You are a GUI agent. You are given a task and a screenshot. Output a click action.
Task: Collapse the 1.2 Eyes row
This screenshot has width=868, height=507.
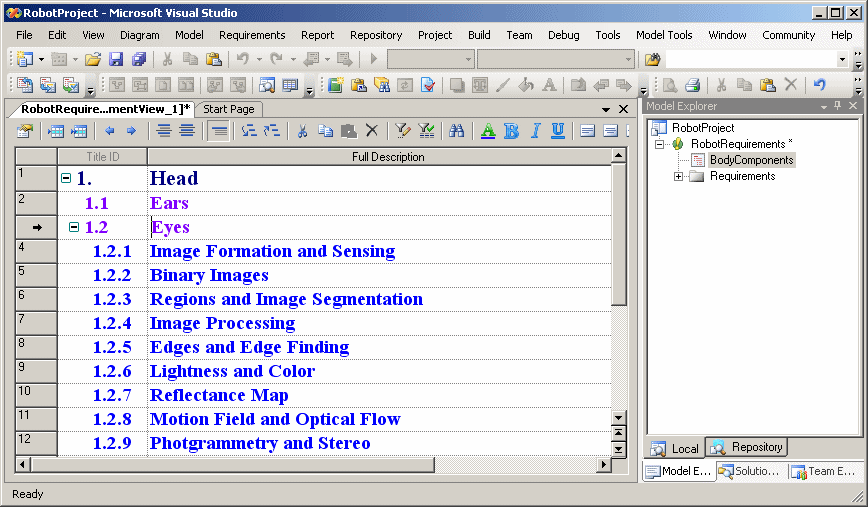pos(74,227)
